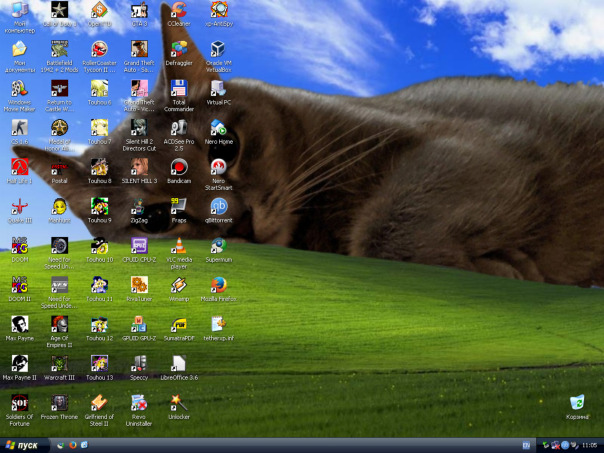Select the VLC media player icon
The height and width of the screenshot is (453, 604).
click(x=179, y=246)
